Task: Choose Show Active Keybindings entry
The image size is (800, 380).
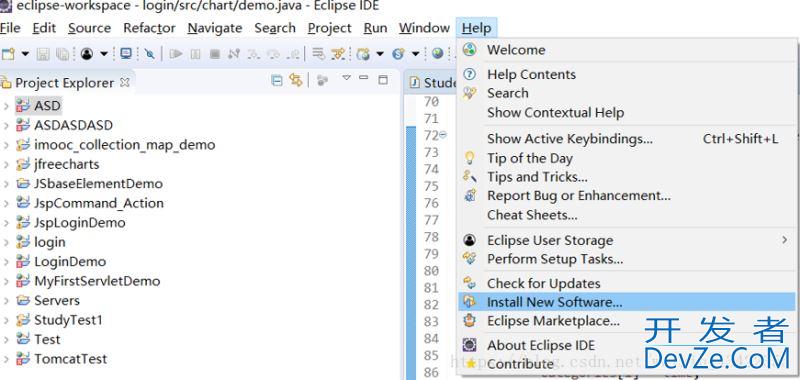Action: (x=627, y=139)
